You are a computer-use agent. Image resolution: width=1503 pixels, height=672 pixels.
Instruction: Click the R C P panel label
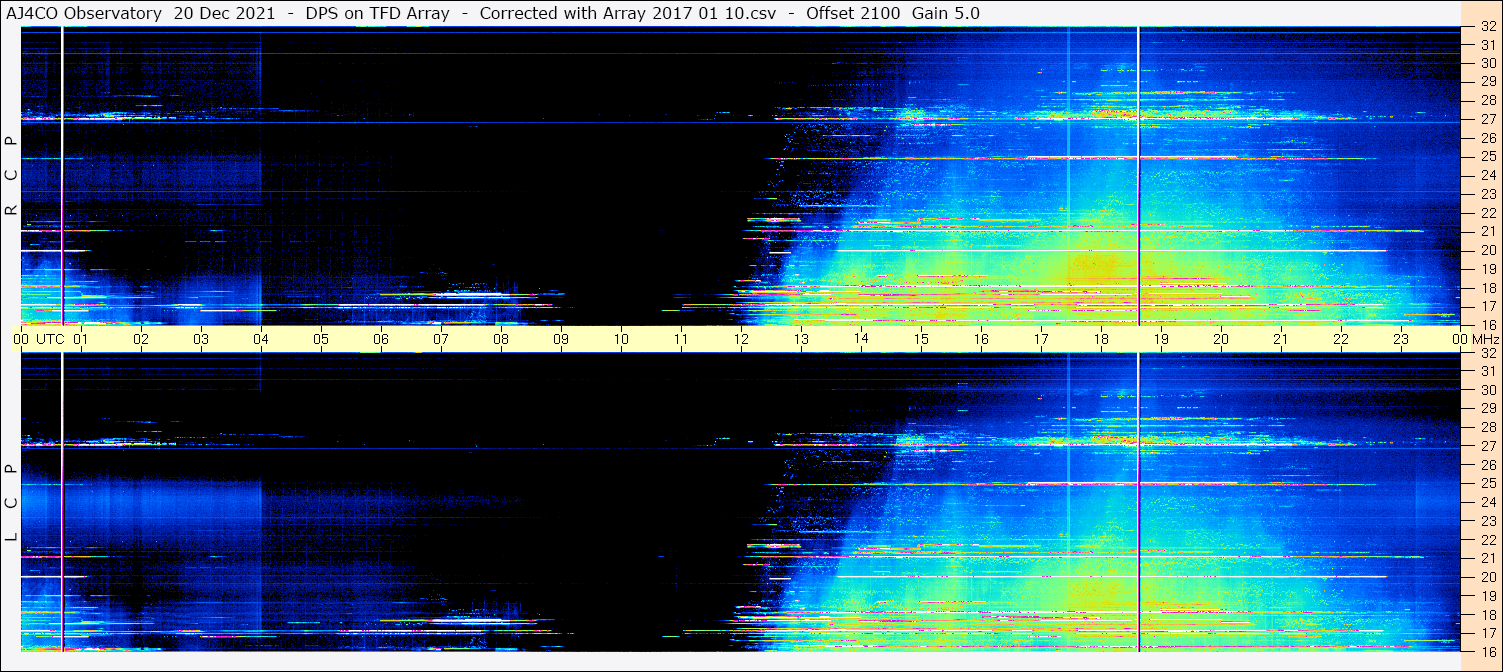11,176
